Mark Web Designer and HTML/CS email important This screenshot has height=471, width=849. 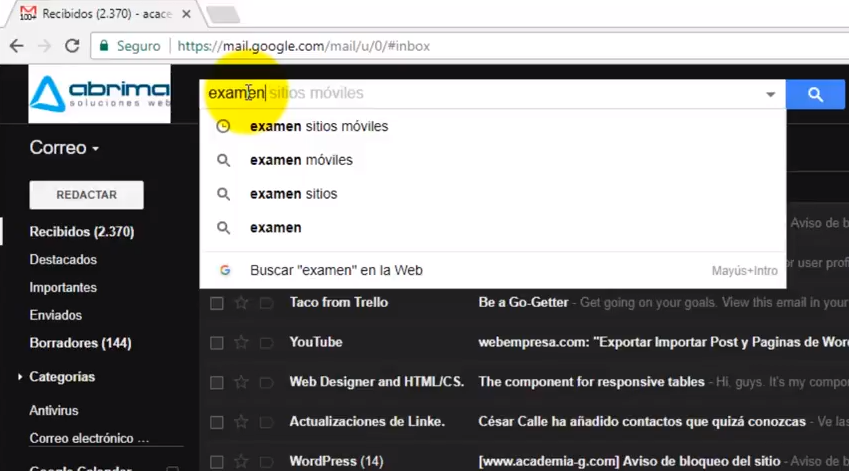266,383
